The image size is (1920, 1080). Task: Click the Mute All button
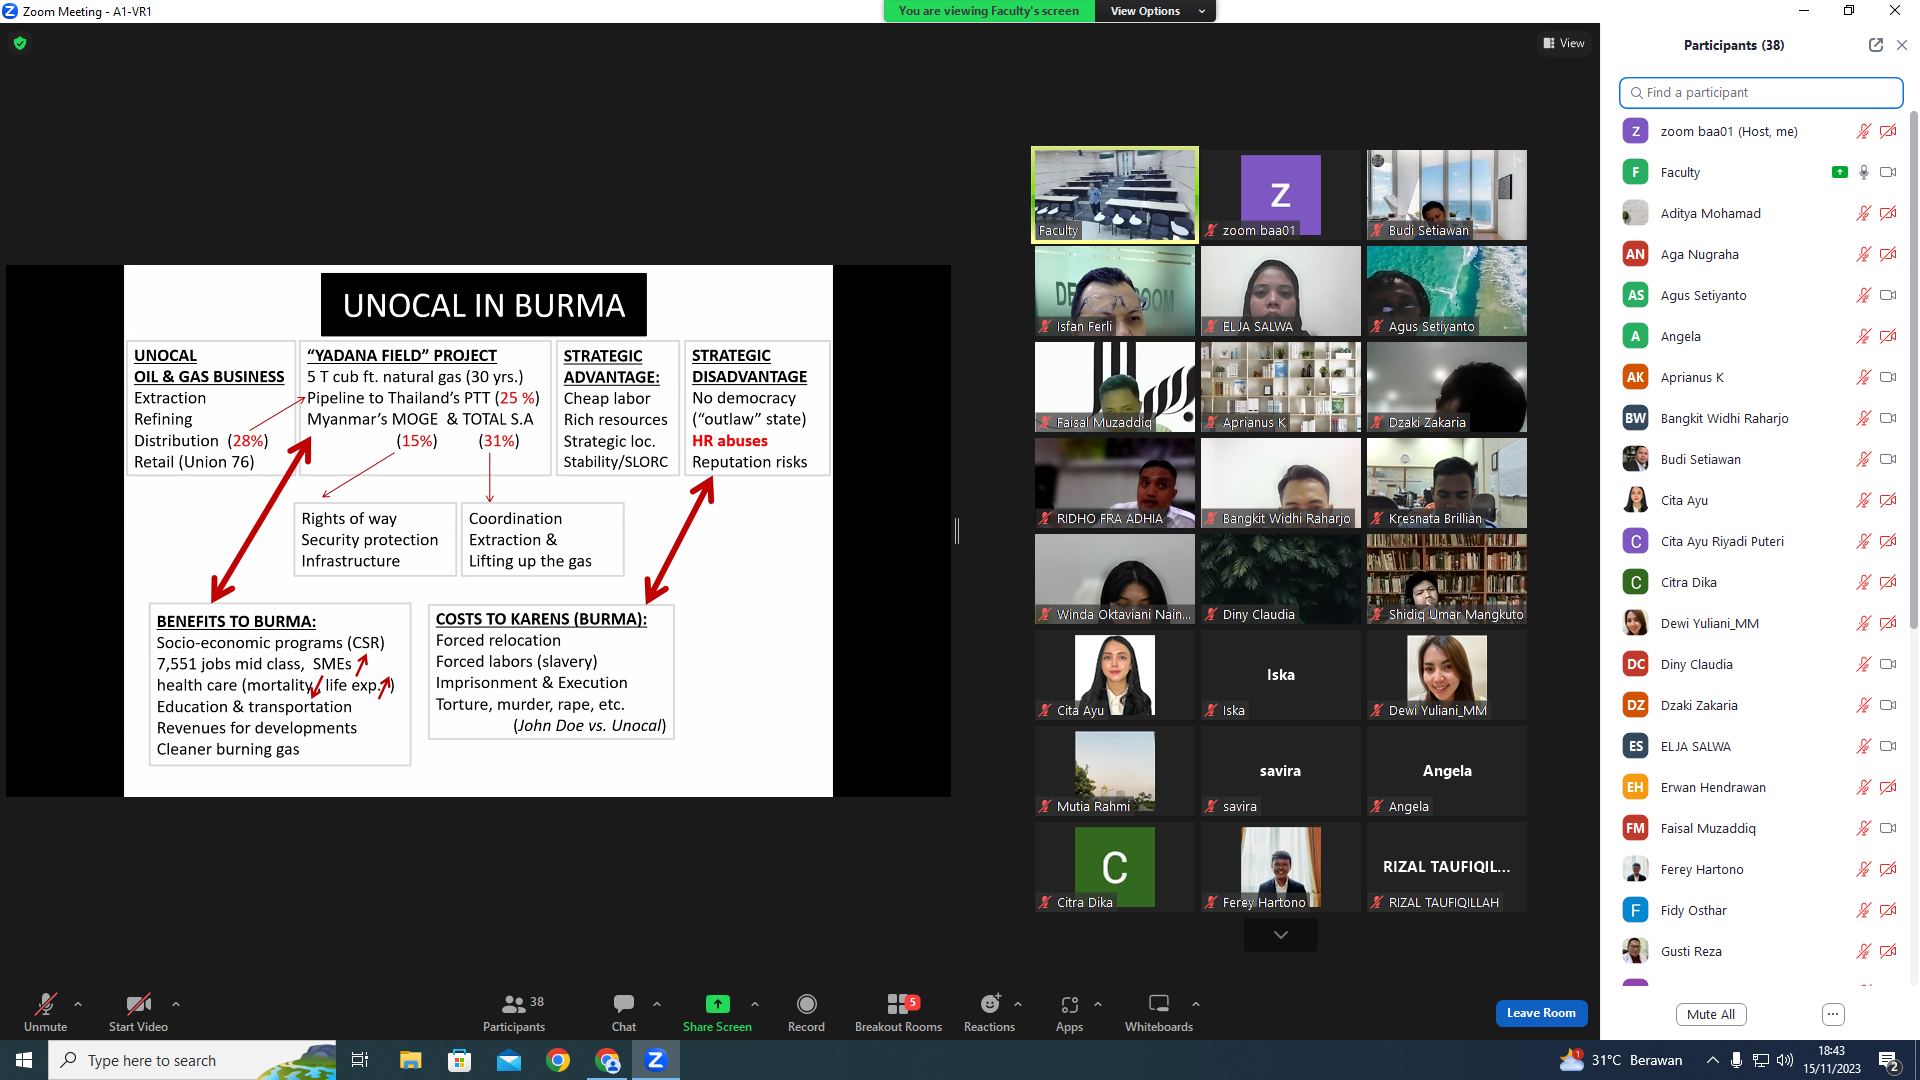1711,1014
